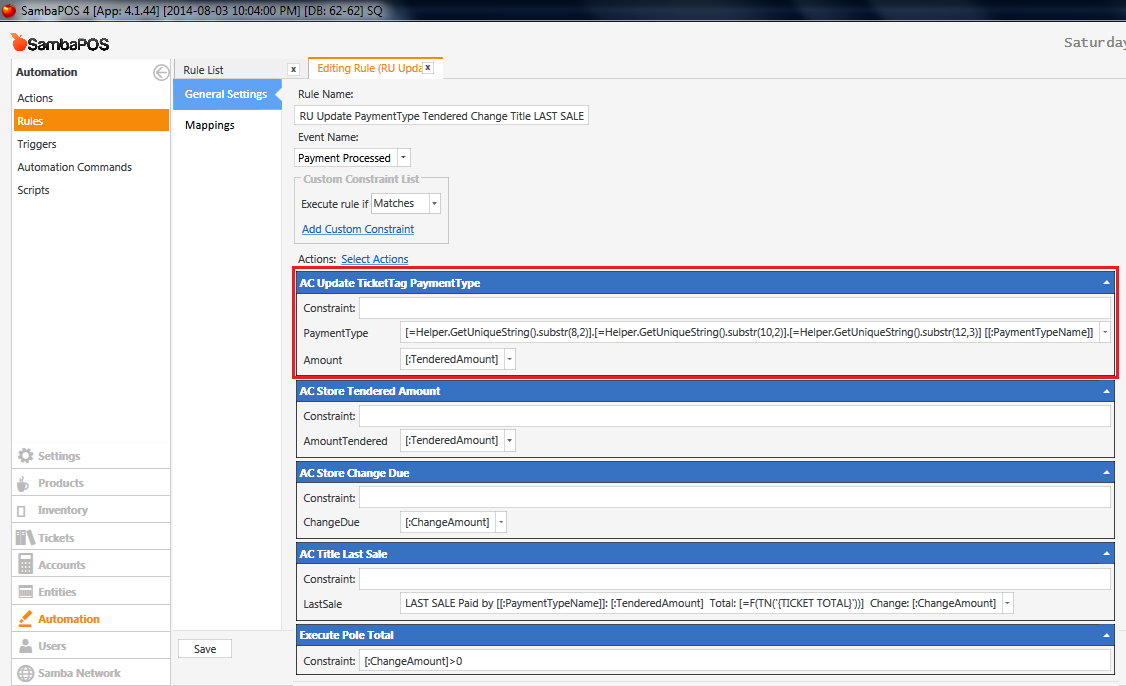
Task: Open the ChangeDue dropdown arrow
Action: [501, 522]
